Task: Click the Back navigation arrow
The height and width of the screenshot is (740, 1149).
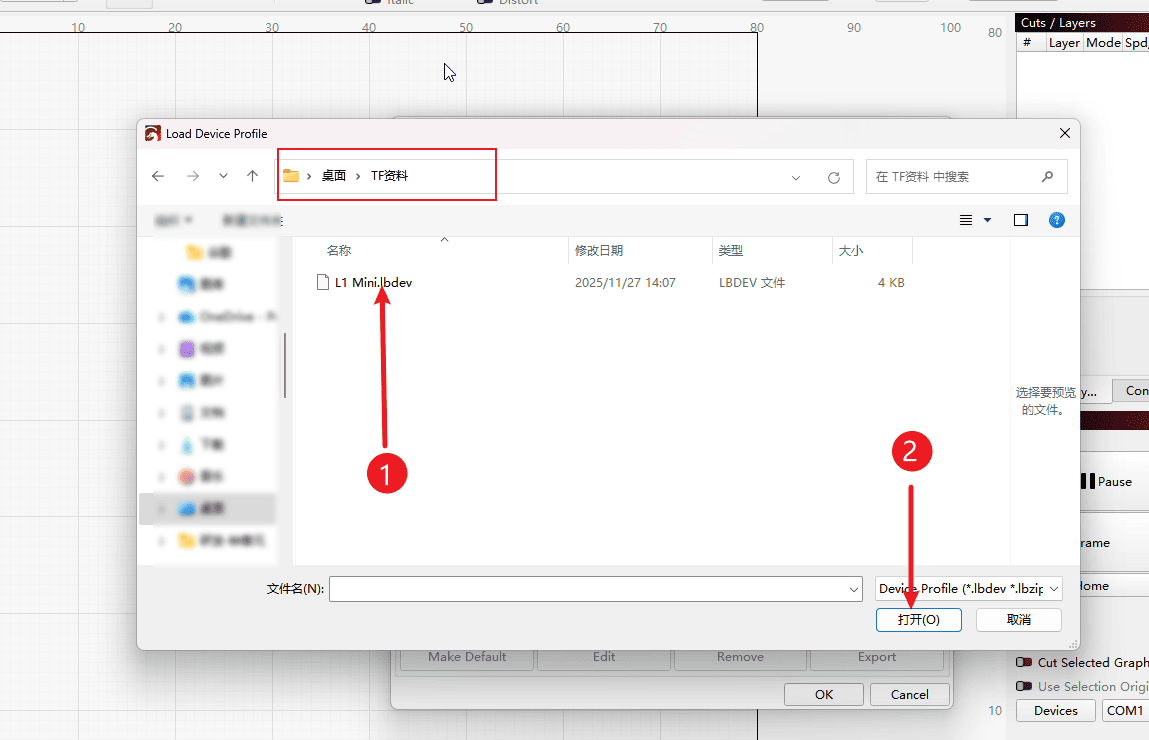Action: coord(158,176)
